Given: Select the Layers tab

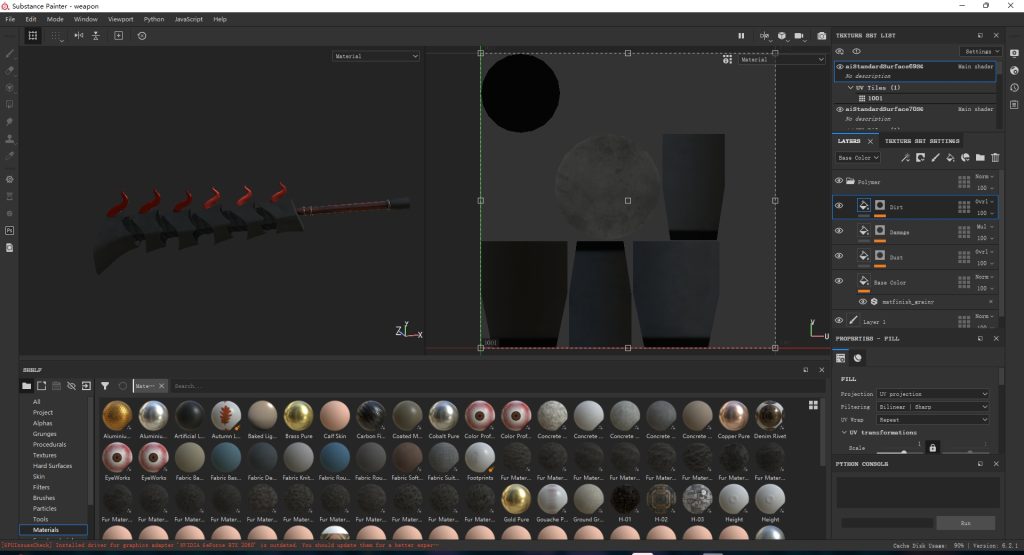Looking at the screenshot, I should click(849, 141).
